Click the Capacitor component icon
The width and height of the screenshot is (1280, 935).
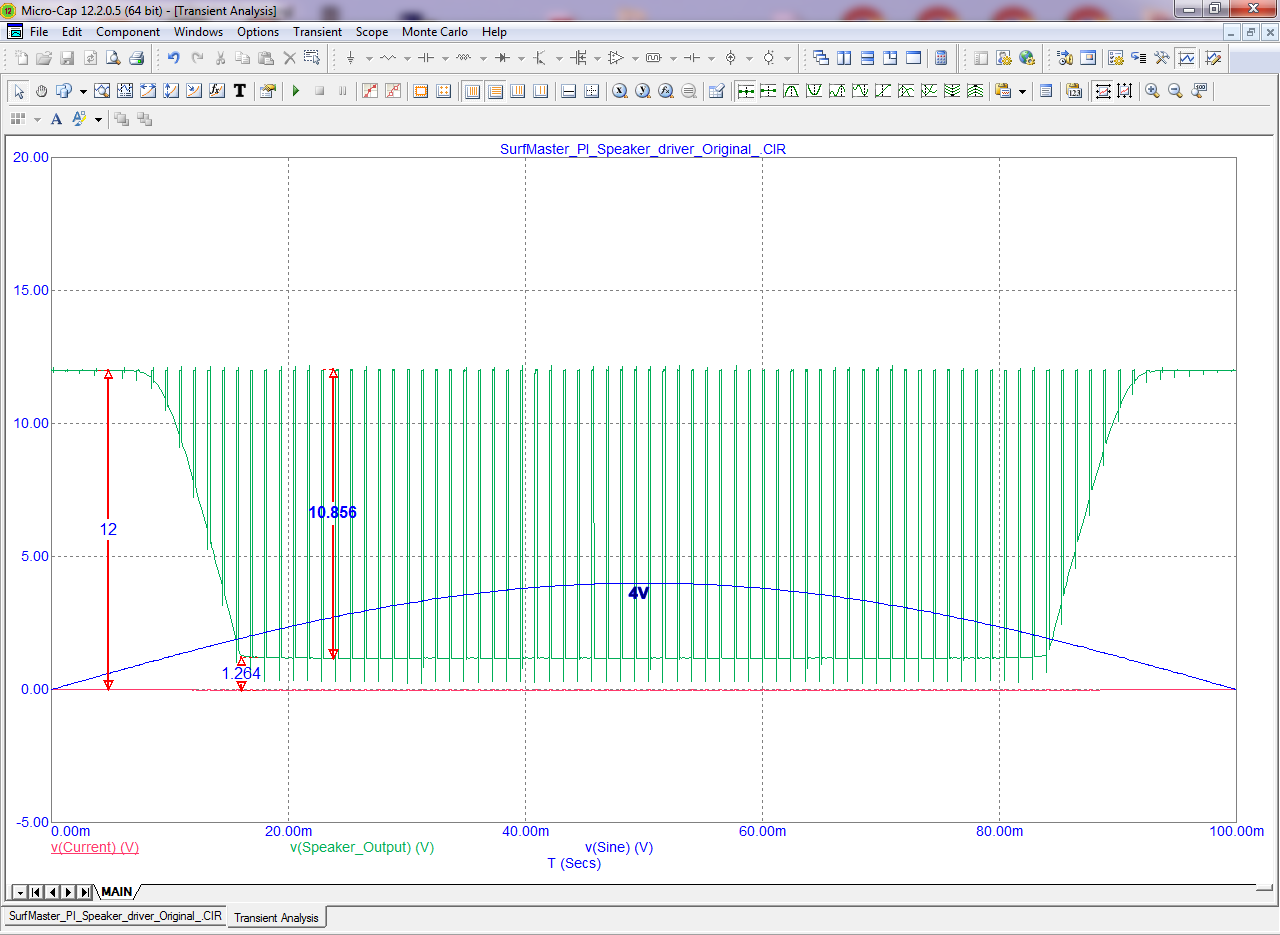(x=426, y=58)
